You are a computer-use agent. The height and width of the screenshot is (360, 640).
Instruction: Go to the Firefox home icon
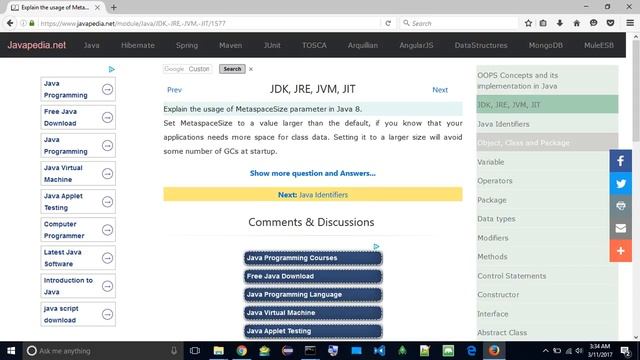coord(576,23)
